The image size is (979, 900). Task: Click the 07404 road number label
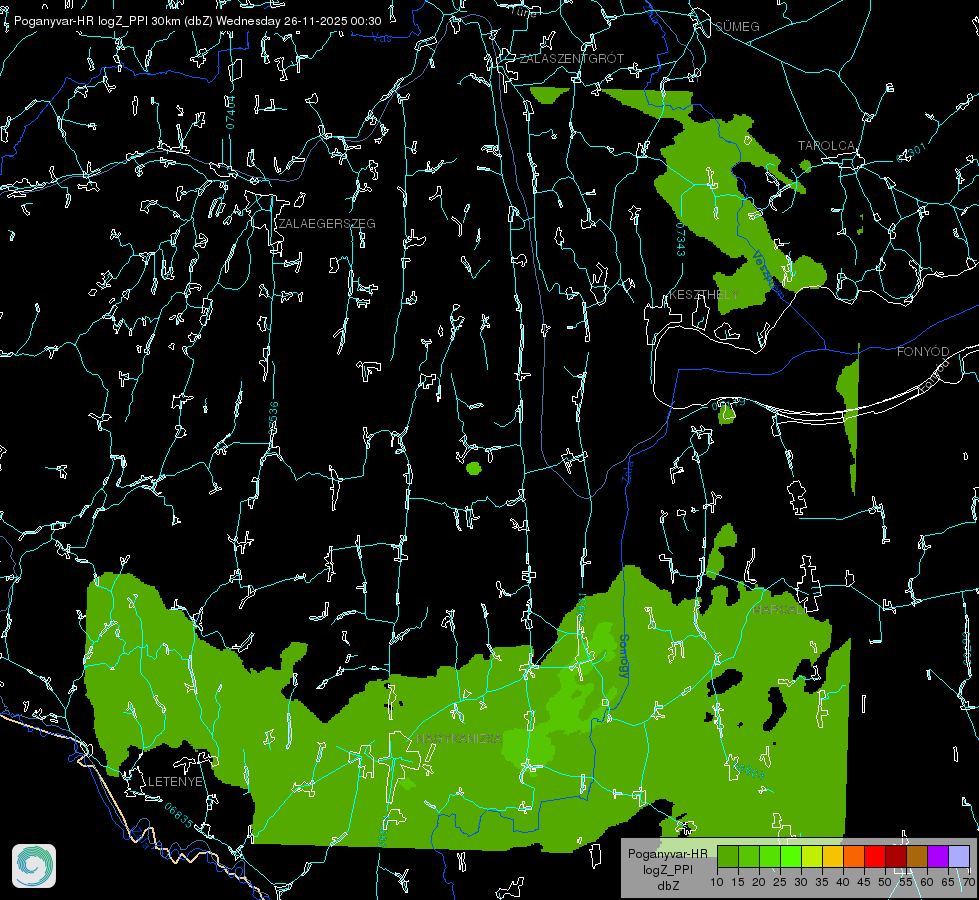pyautogui.click(x=230, y=112)
